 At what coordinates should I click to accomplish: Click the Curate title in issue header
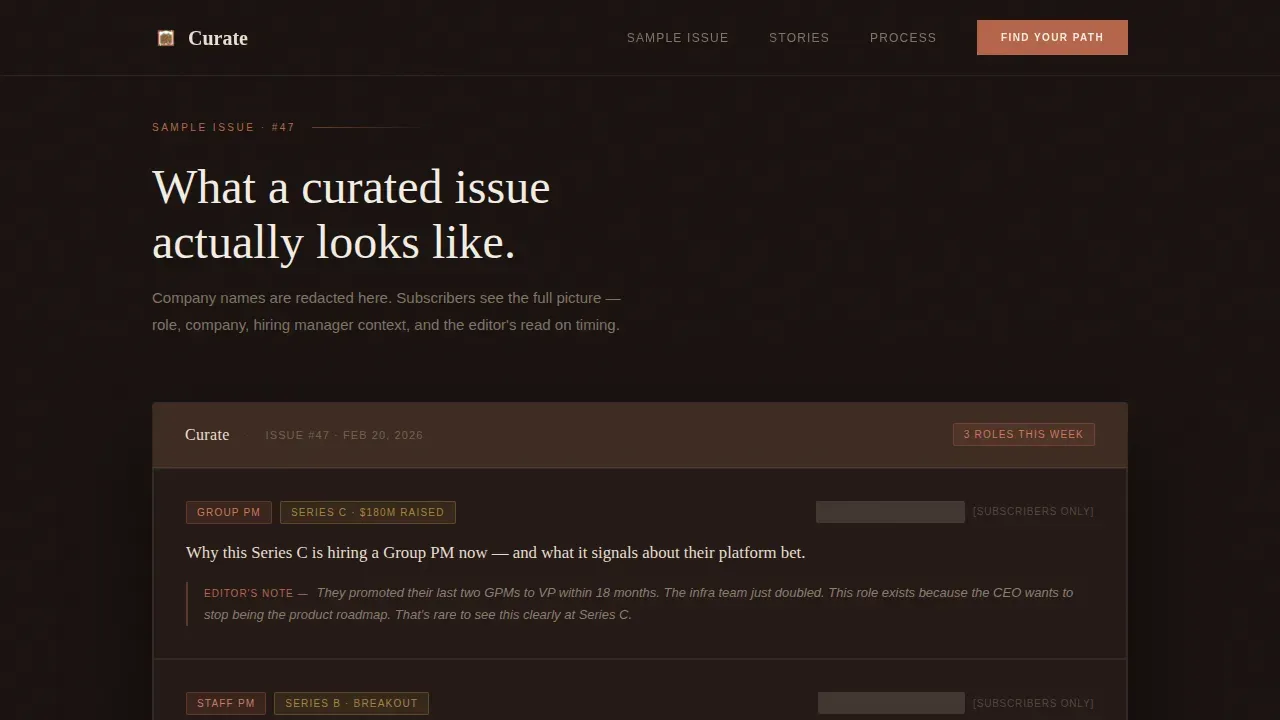207,434
